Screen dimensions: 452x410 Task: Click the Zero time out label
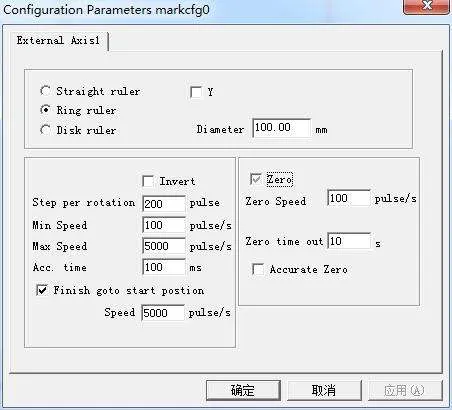coord(284,241)
